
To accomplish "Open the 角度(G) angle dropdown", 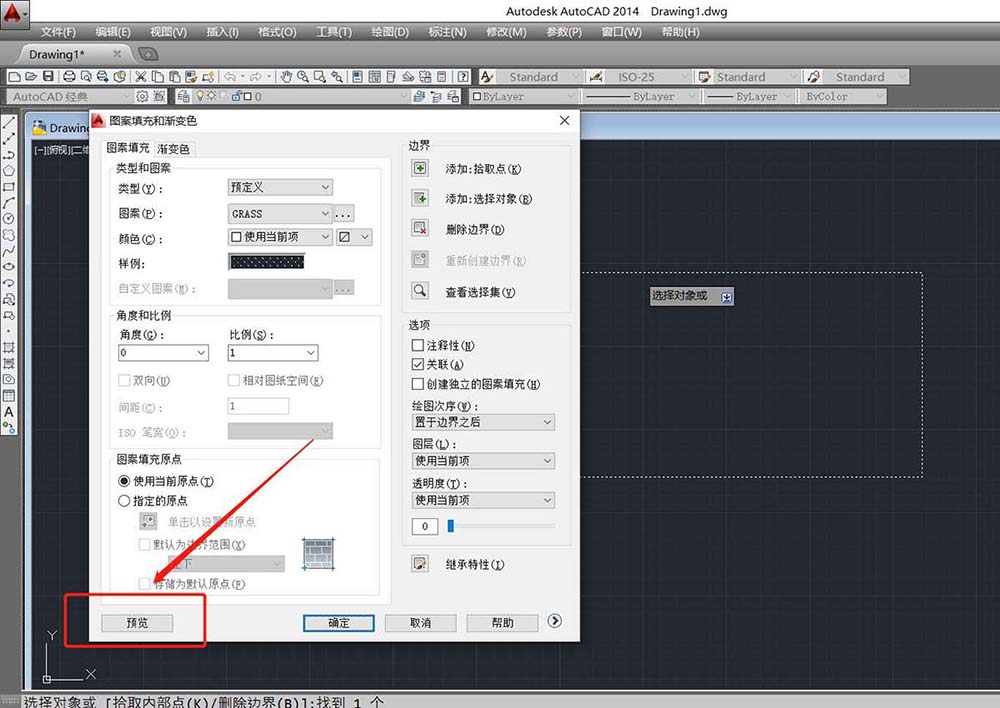I will point(163,353).
